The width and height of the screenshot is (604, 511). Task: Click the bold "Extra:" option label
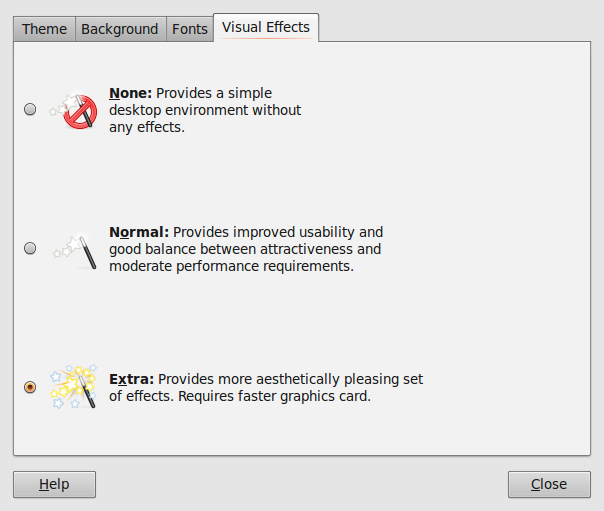[131, 379]
